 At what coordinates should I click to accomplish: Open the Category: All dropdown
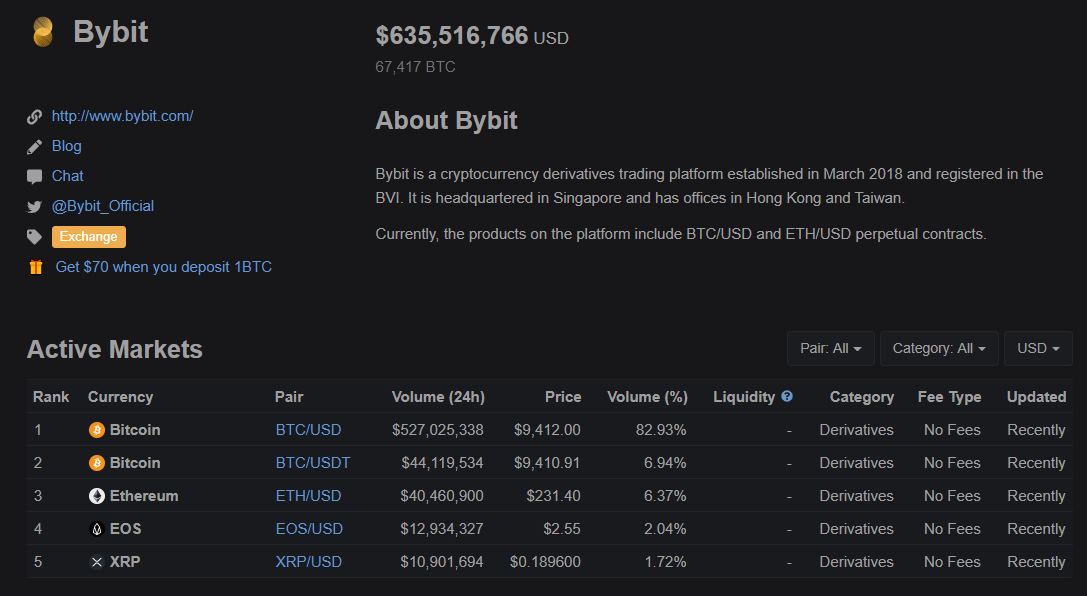pyautogui.click(x=939, y=349)
